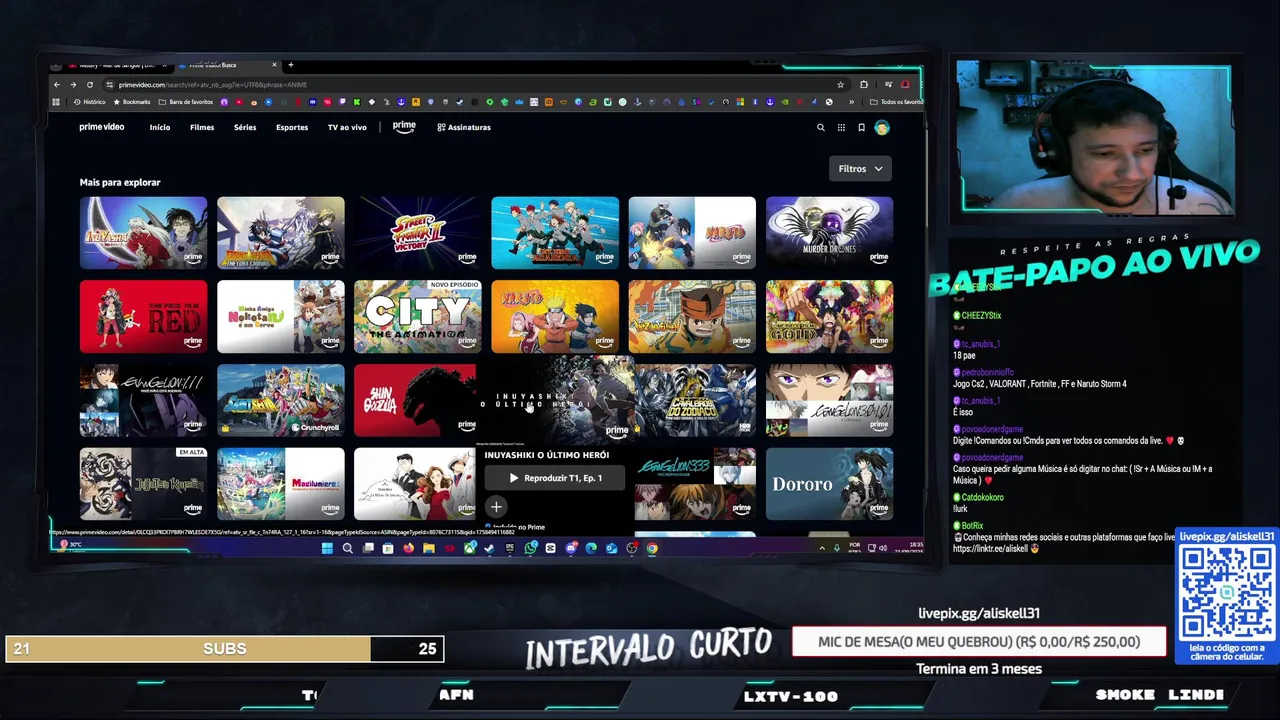The width and height of the screenshot is (1280, 720).
Task: Go back with the browser back arrow
Action: pos(56,85)
